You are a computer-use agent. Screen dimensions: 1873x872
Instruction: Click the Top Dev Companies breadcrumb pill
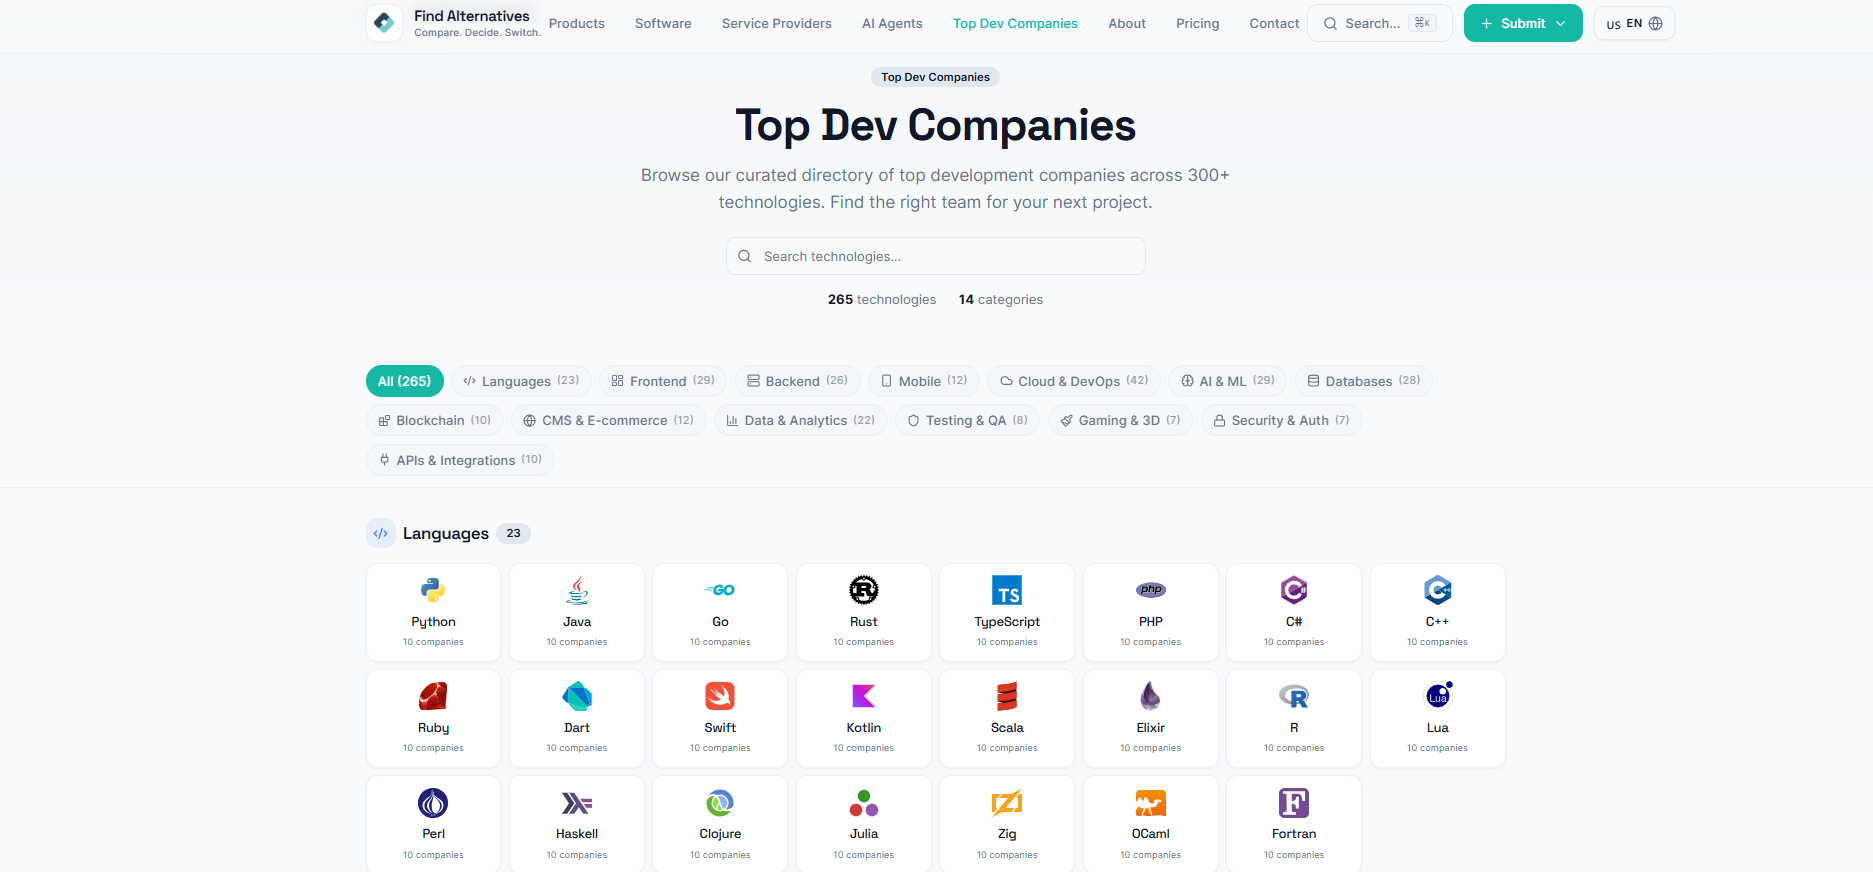pyautogui.click(x=936, y=77)
